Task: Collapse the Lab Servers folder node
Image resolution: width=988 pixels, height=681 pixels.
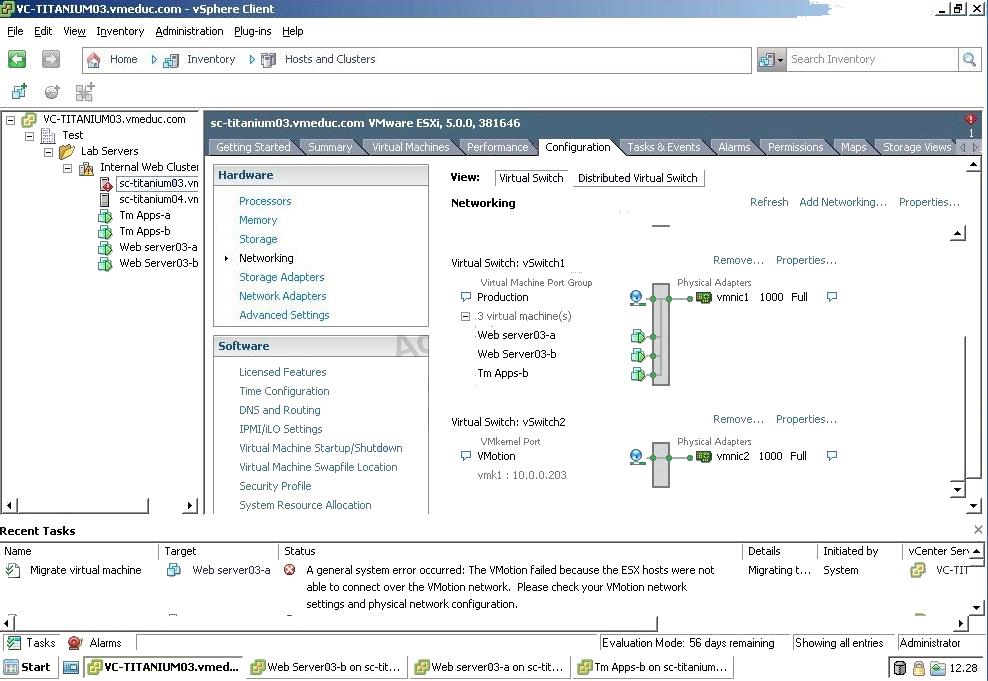Action: click(x=49, y=152)
